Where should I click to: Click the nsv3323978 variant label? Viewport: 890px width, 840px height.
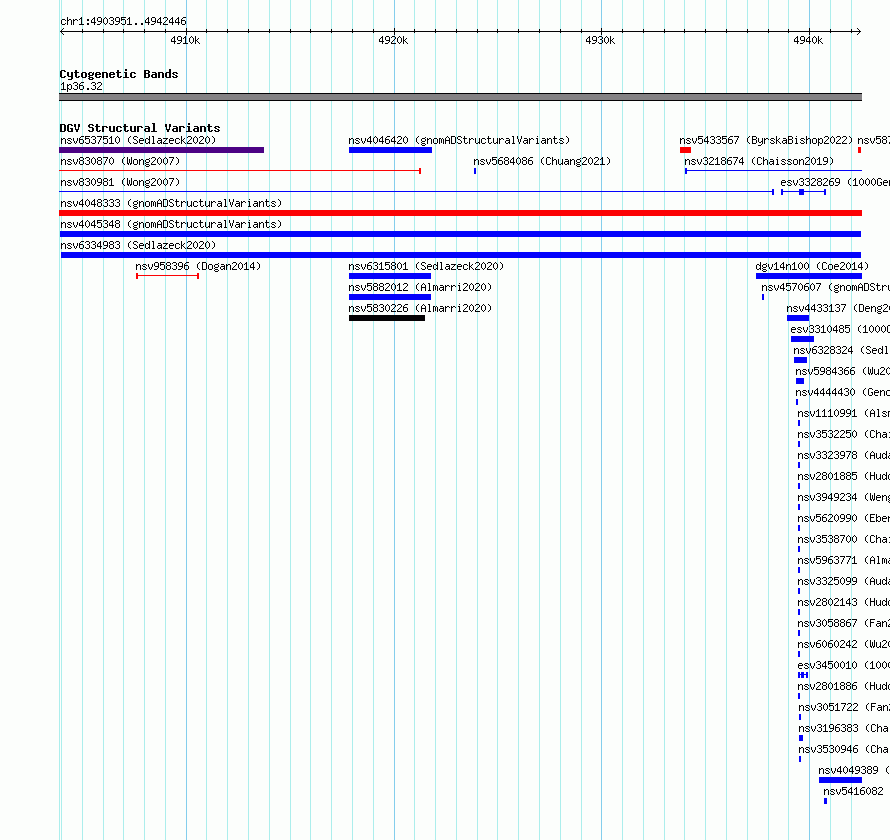843,455
